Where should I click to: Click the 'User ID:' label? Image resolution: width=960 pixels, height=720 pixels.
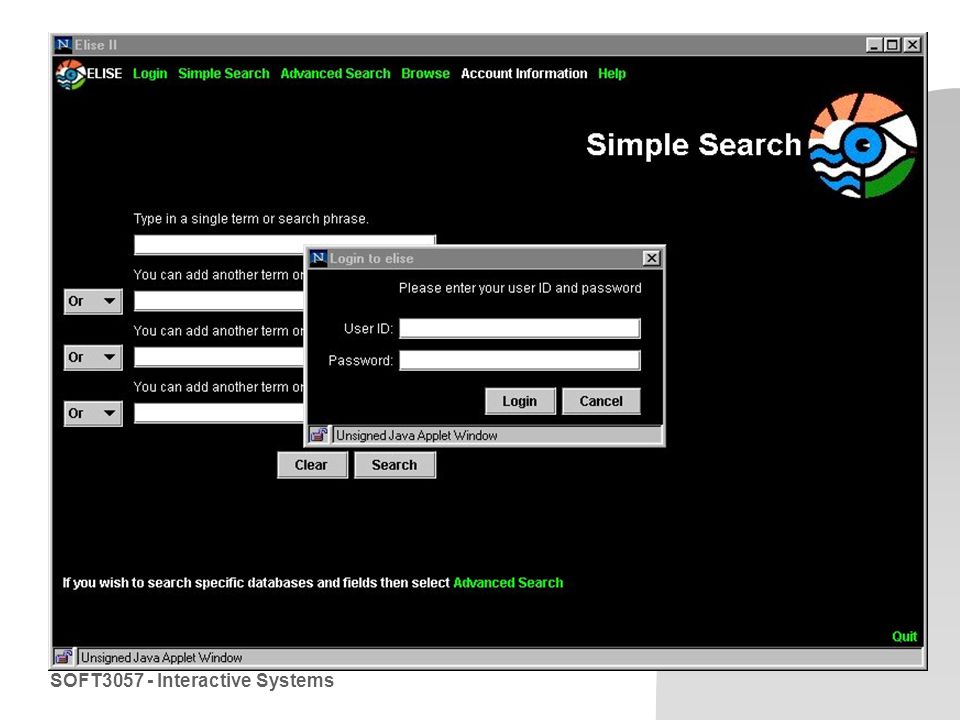point(368,329)
